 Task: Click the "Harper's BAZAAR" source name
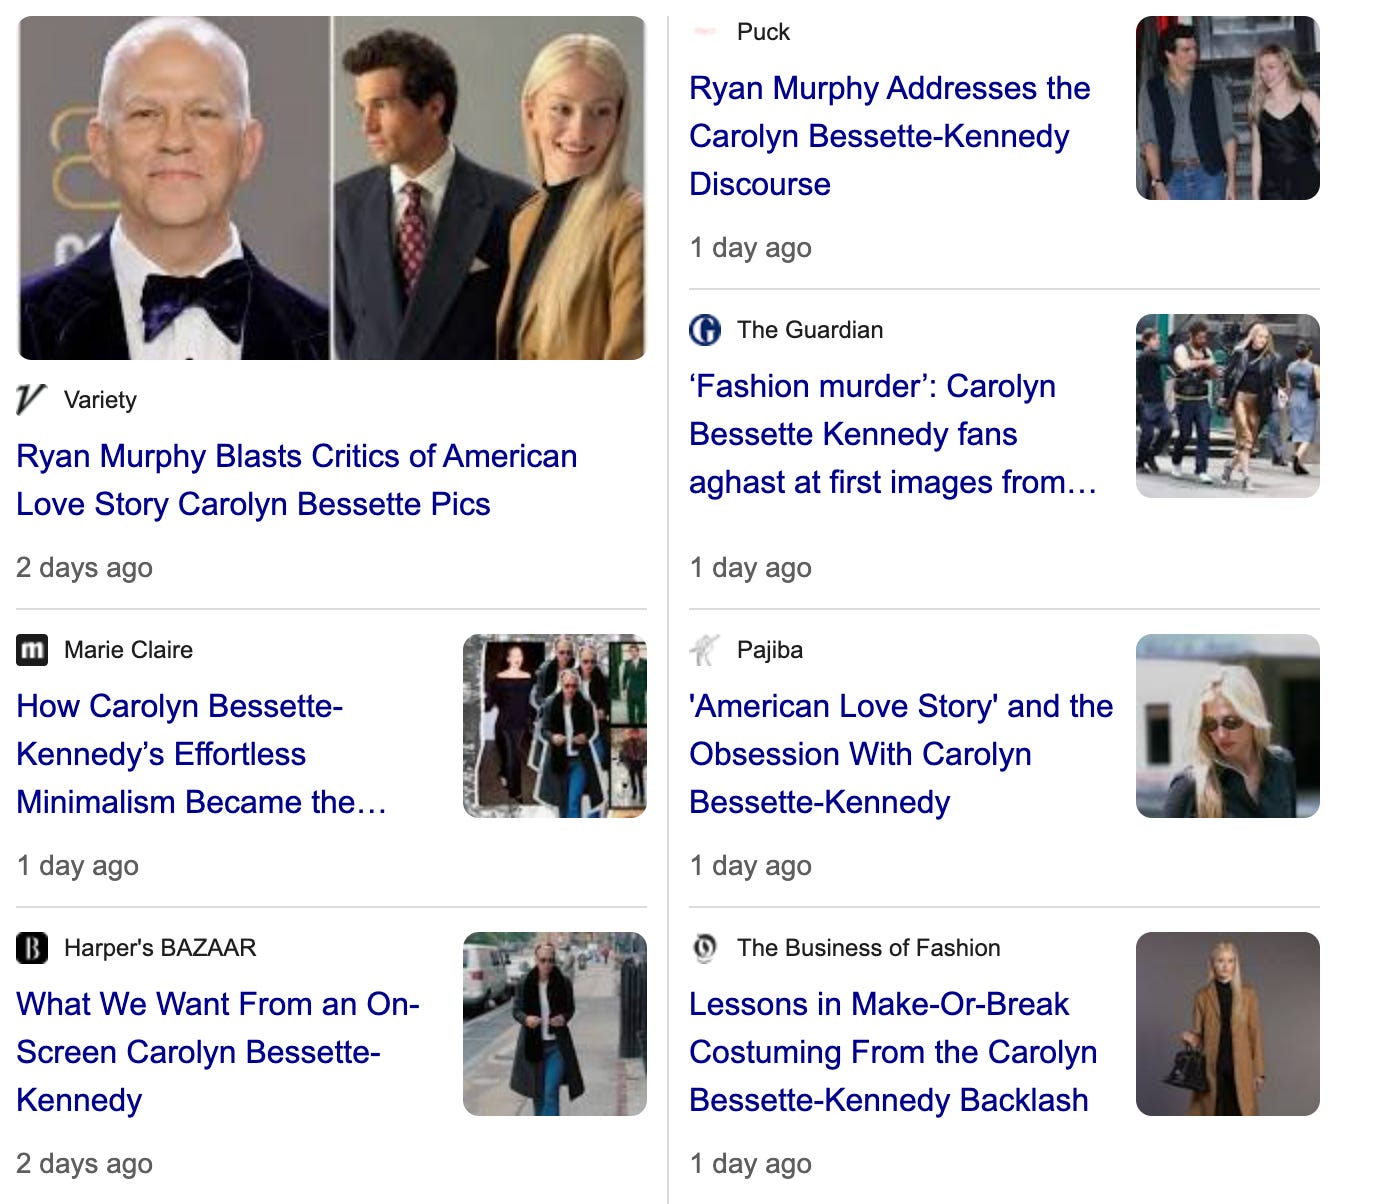tap(160, 948)
